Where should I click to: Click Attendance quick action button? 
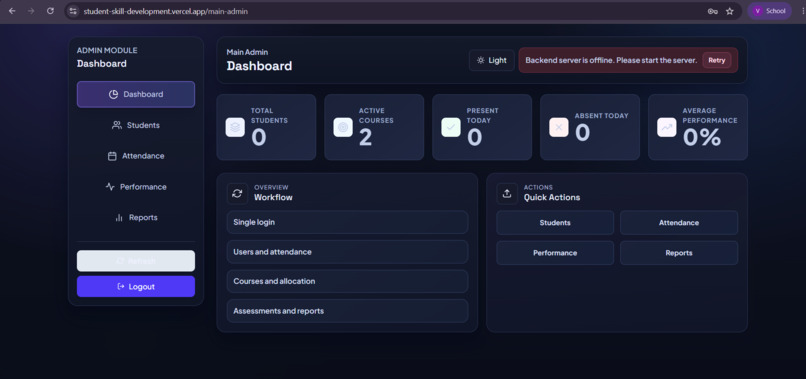point(679,223)
